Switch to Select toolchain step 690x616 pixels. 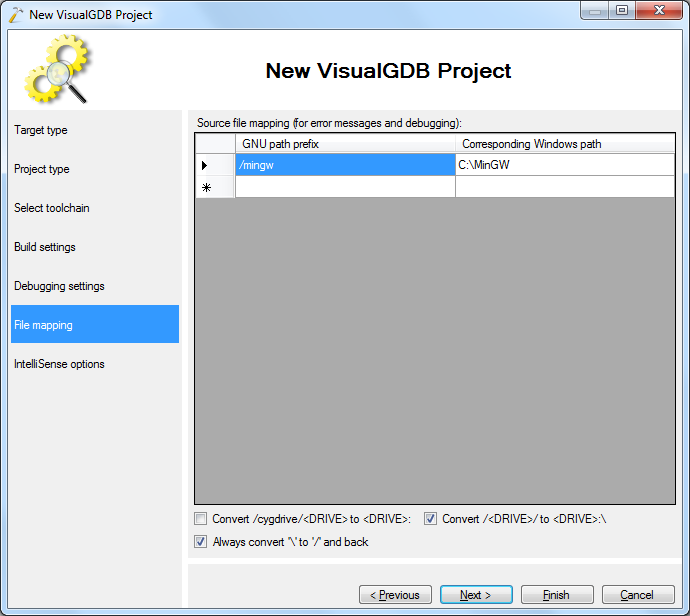(95, 208)
